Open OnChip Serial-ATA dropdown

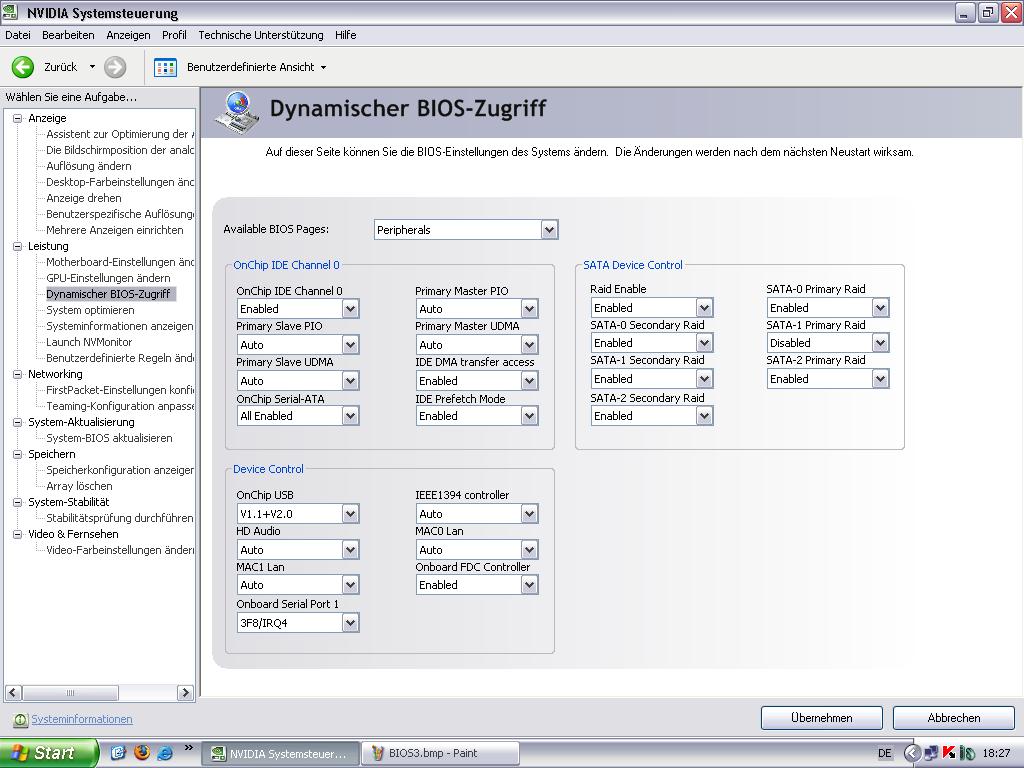(x=298, y=416)
